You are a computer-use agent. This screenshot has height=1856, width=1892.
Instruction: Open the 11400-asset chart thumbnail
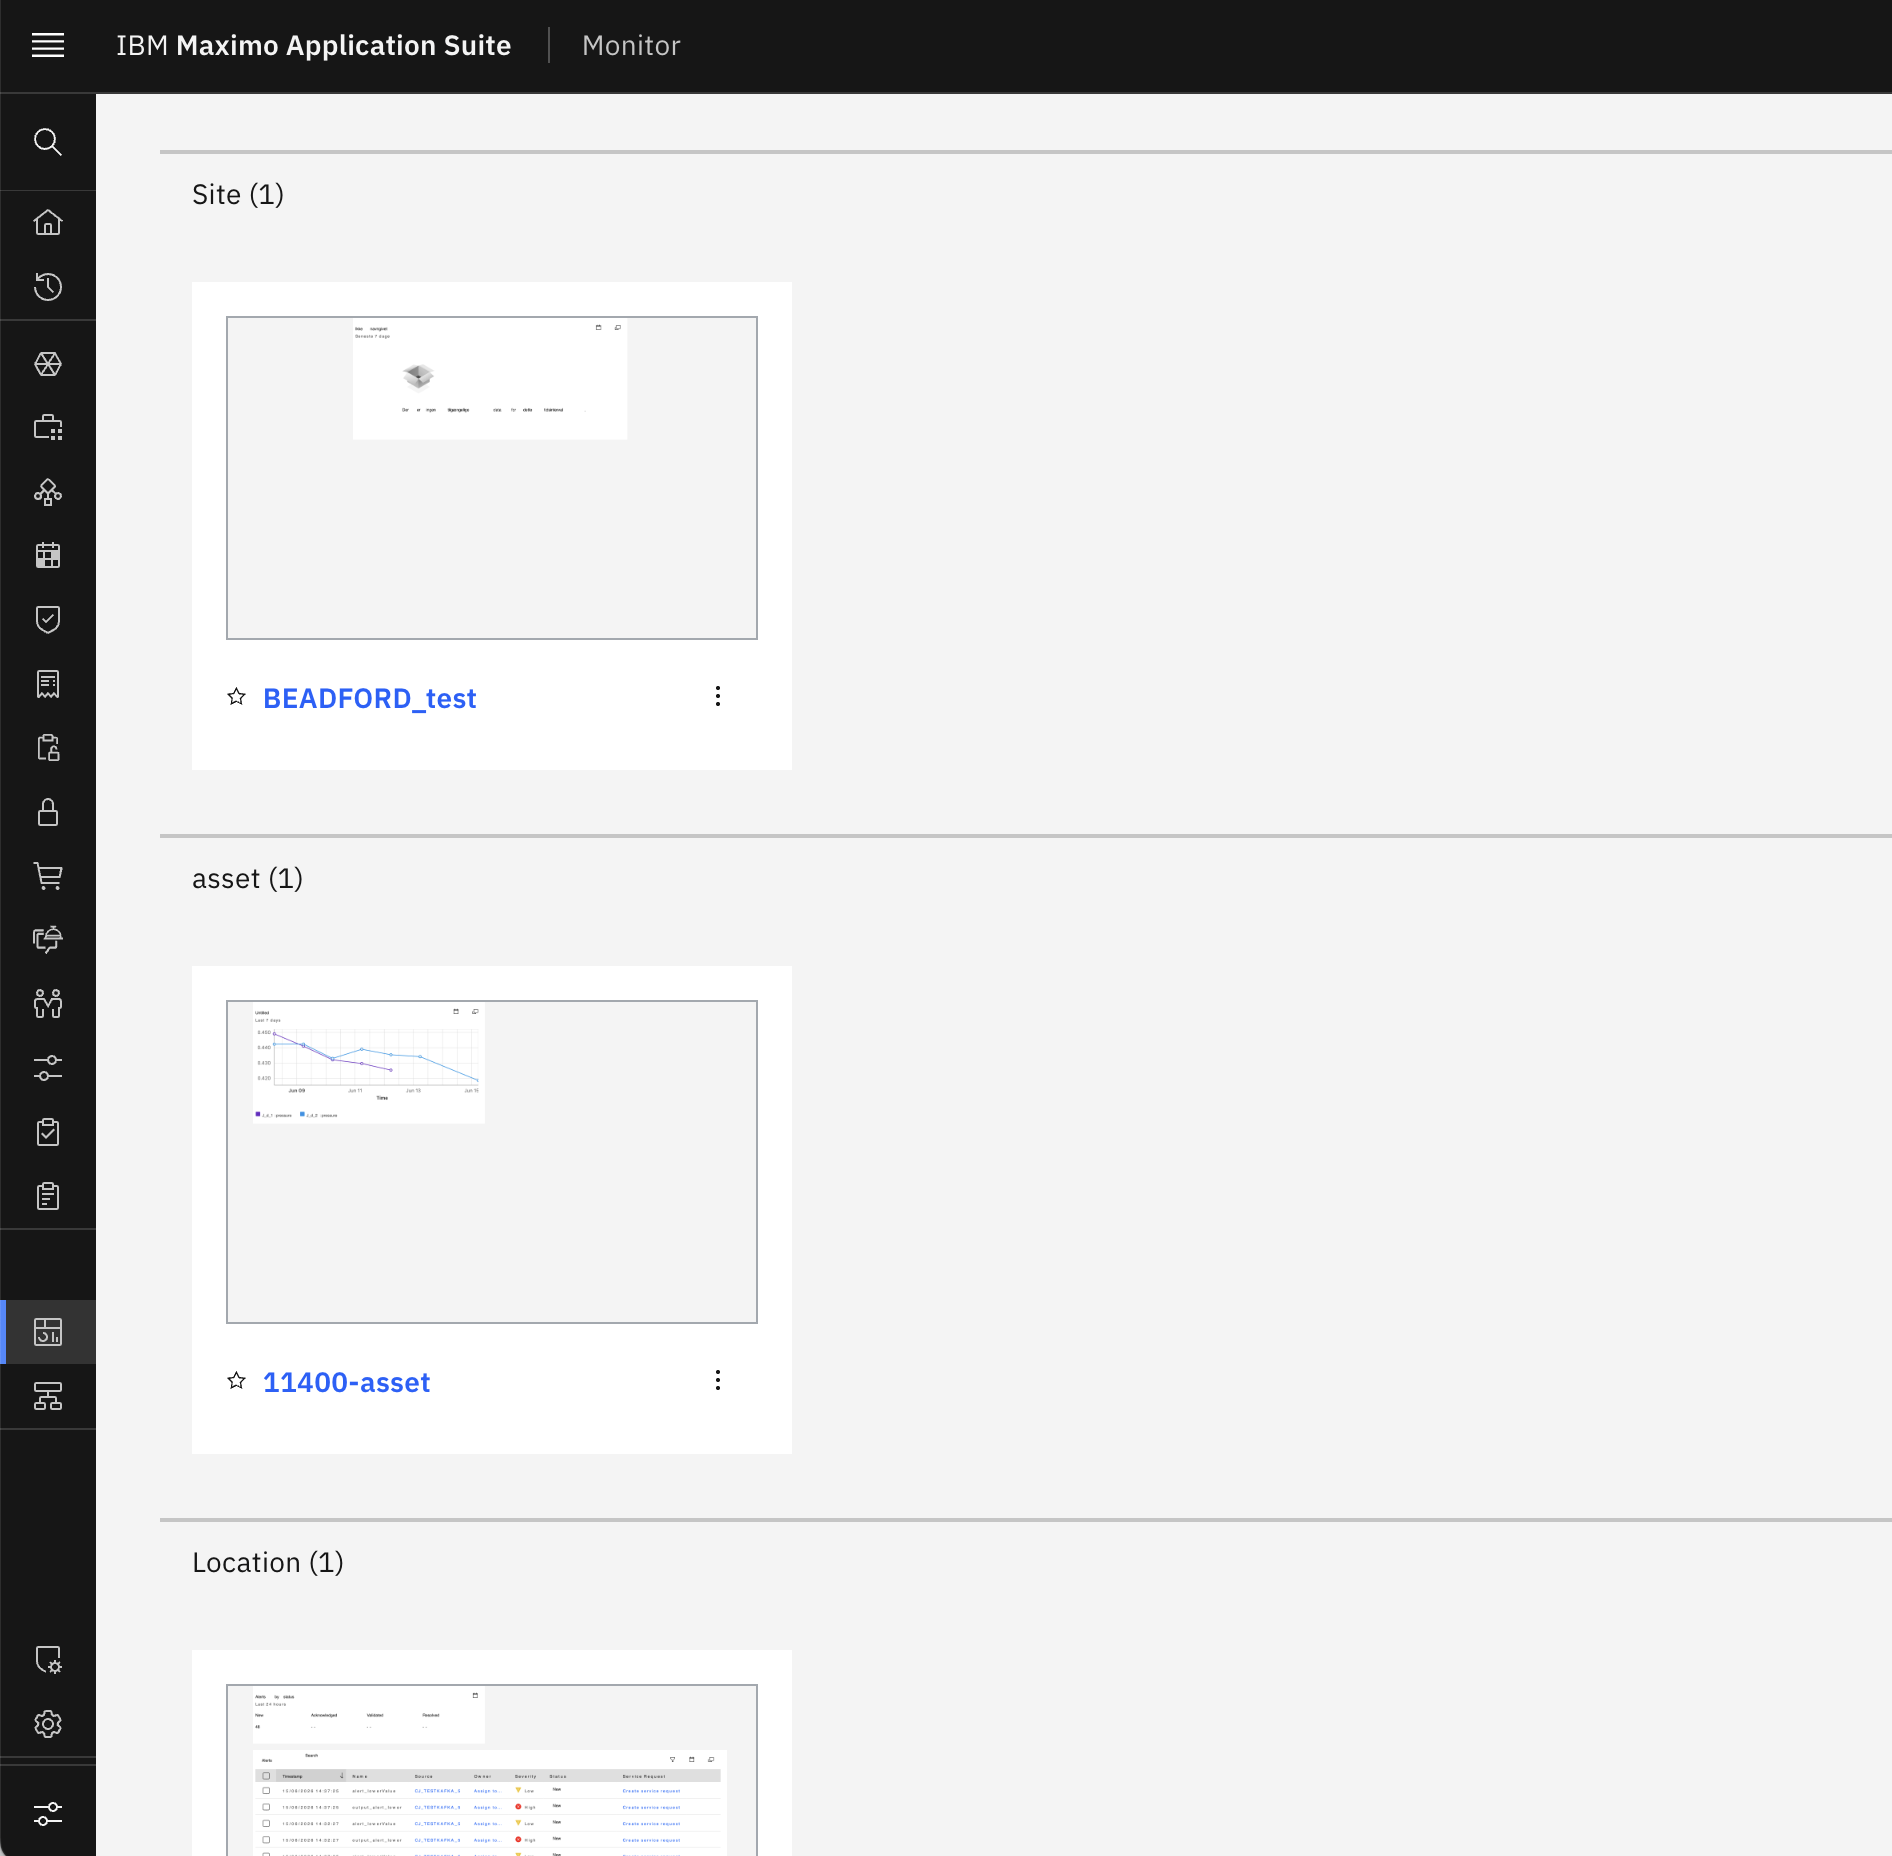coord(492,1162)
